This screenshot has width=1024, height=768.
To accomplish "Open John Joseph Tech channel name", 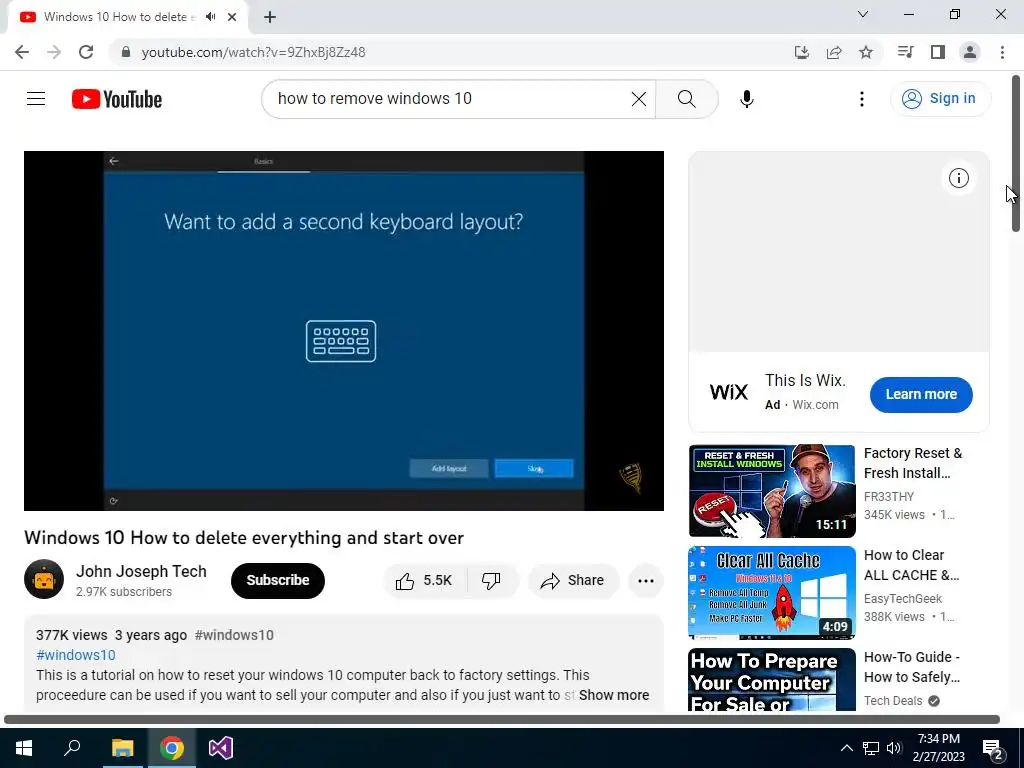I will 141,571.
